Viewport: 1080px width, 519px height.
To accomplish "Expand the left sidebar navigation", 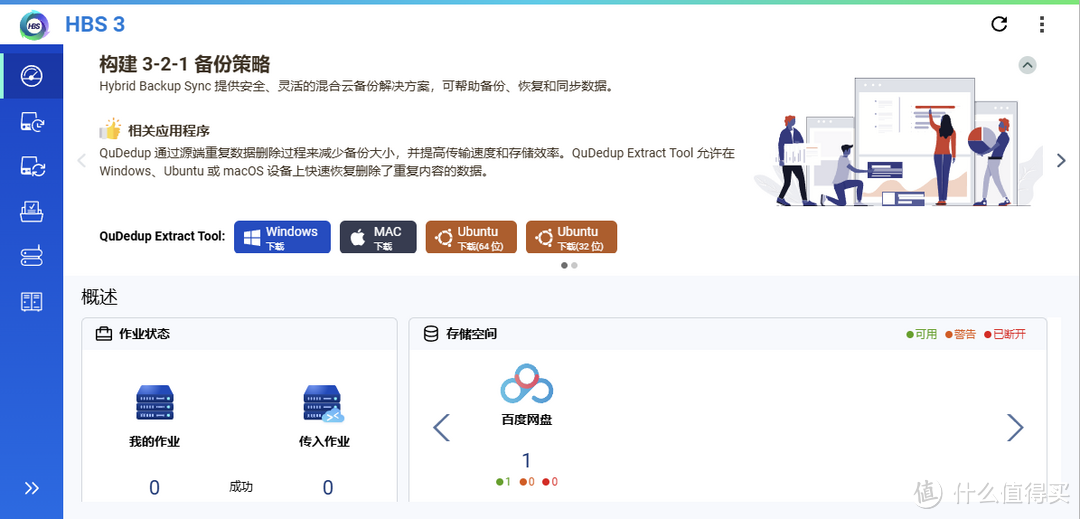I will (31, 488).
